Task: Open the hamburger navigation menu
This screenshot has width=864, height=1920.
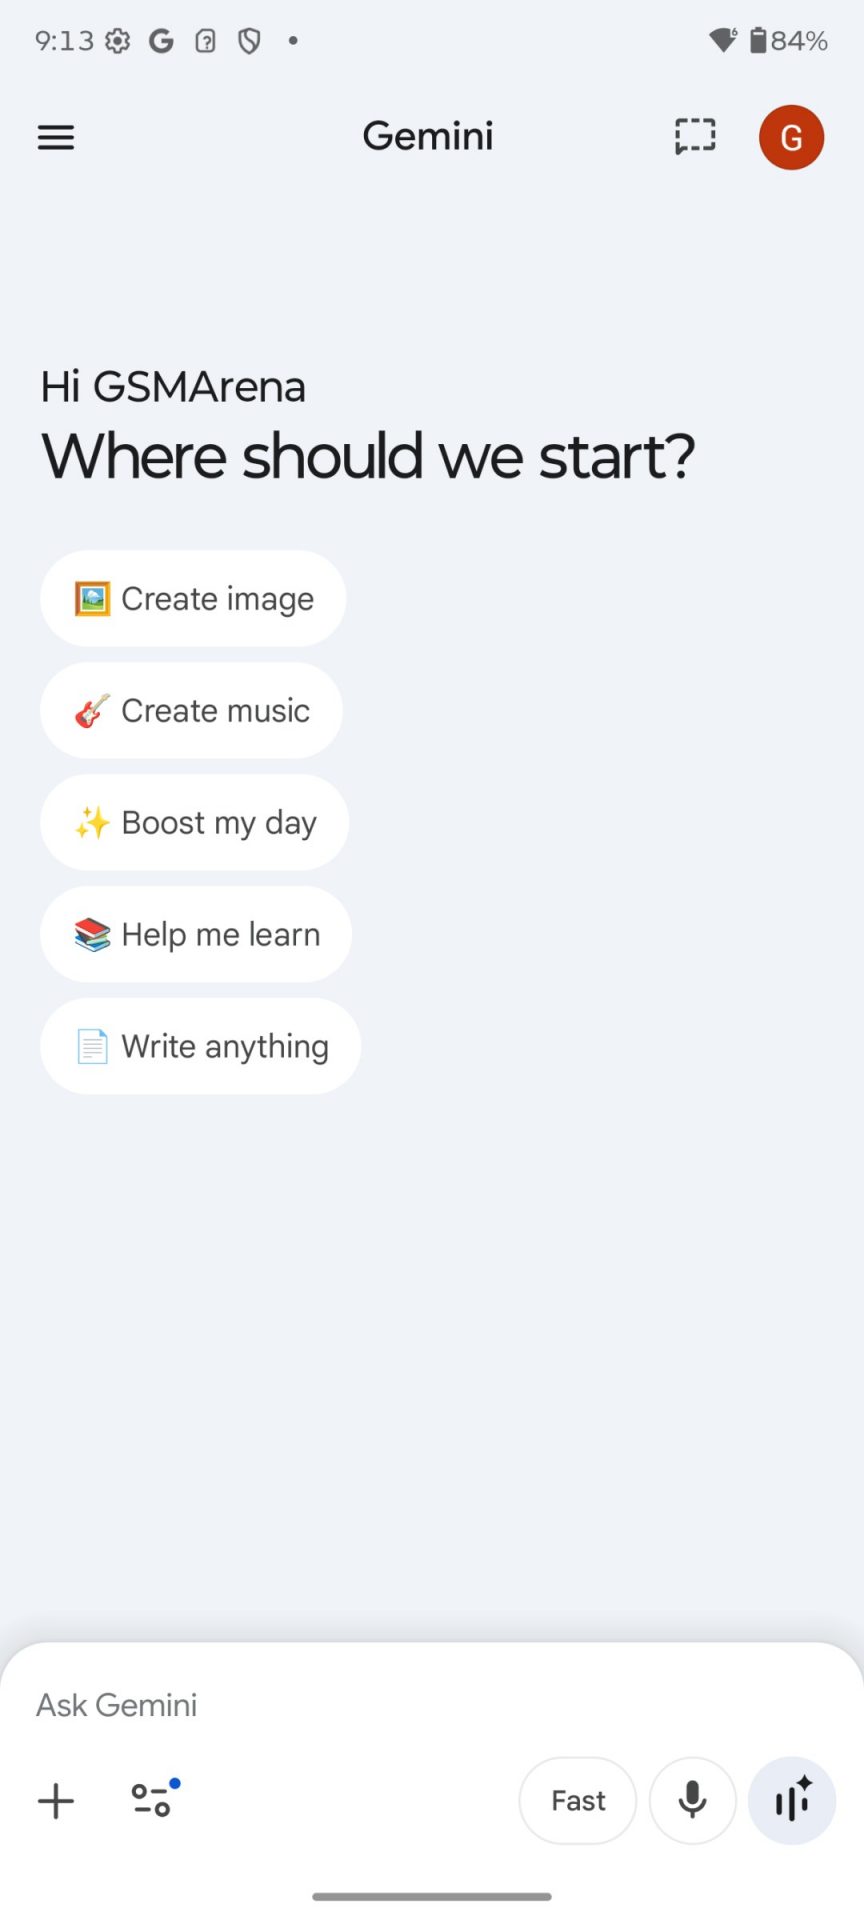Action: (56, 137)
